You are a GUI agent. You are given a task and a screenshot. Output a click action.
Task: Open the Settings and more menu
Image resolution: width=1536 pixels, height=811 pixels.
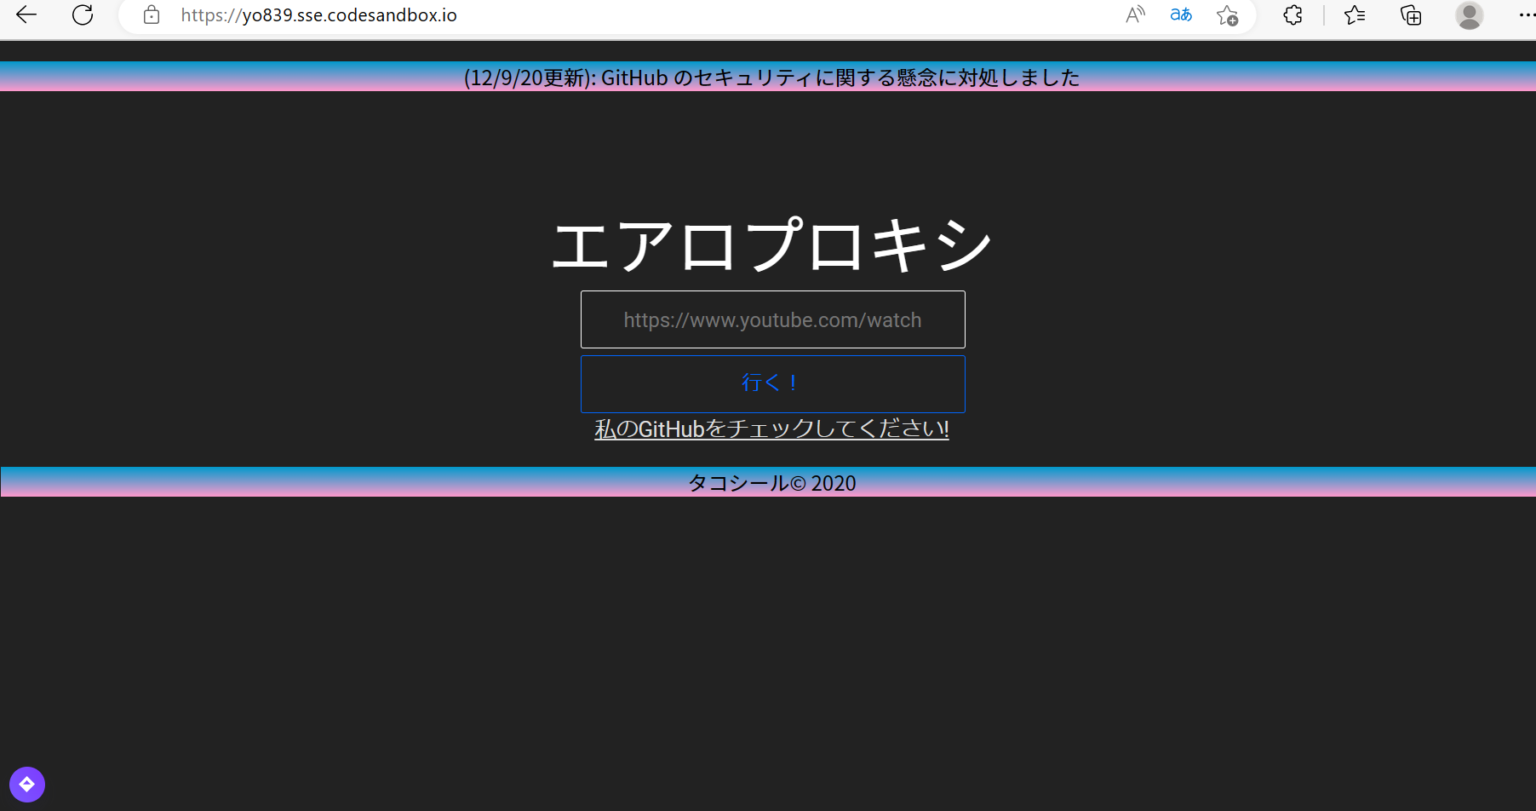point(1525,15)
